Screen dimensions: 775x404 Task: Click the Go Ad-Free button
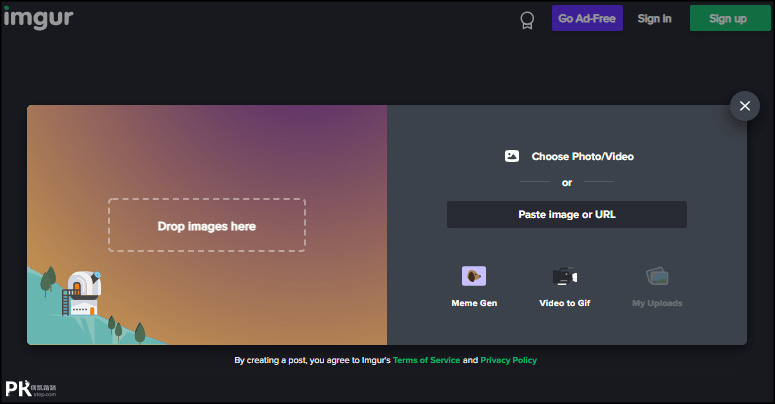587,18
